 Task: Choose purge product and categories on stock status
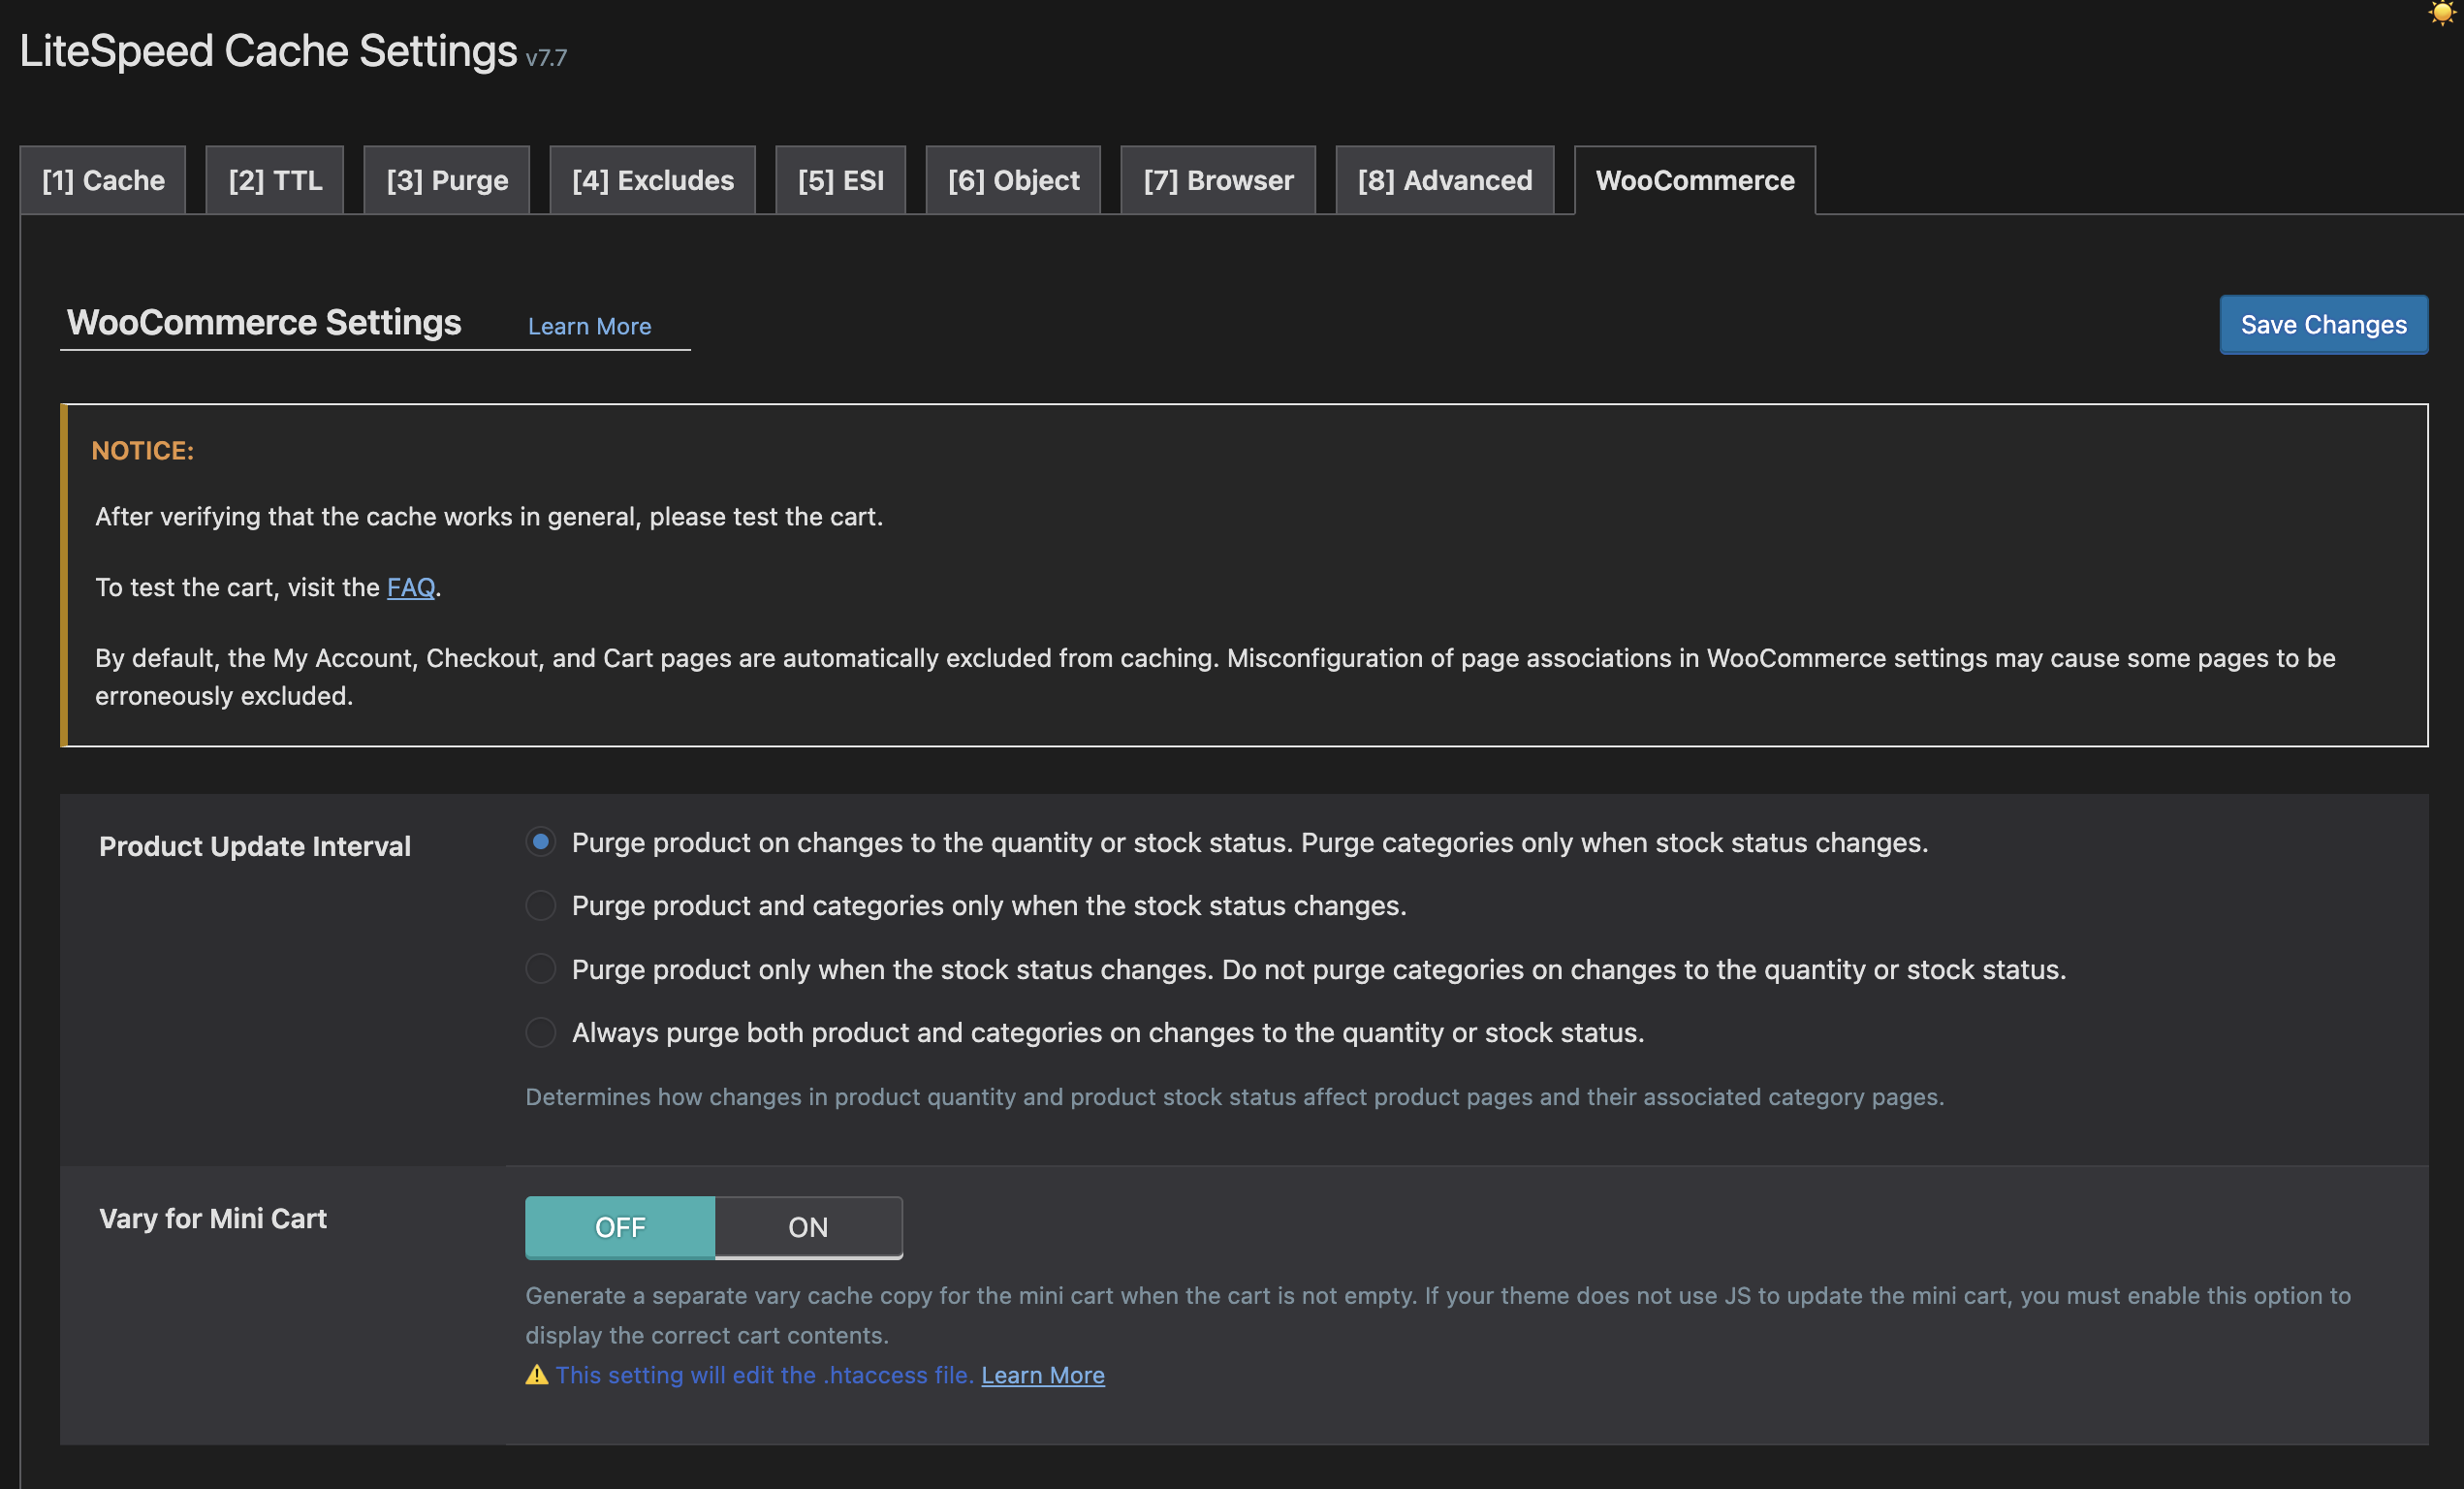point(541,905)
